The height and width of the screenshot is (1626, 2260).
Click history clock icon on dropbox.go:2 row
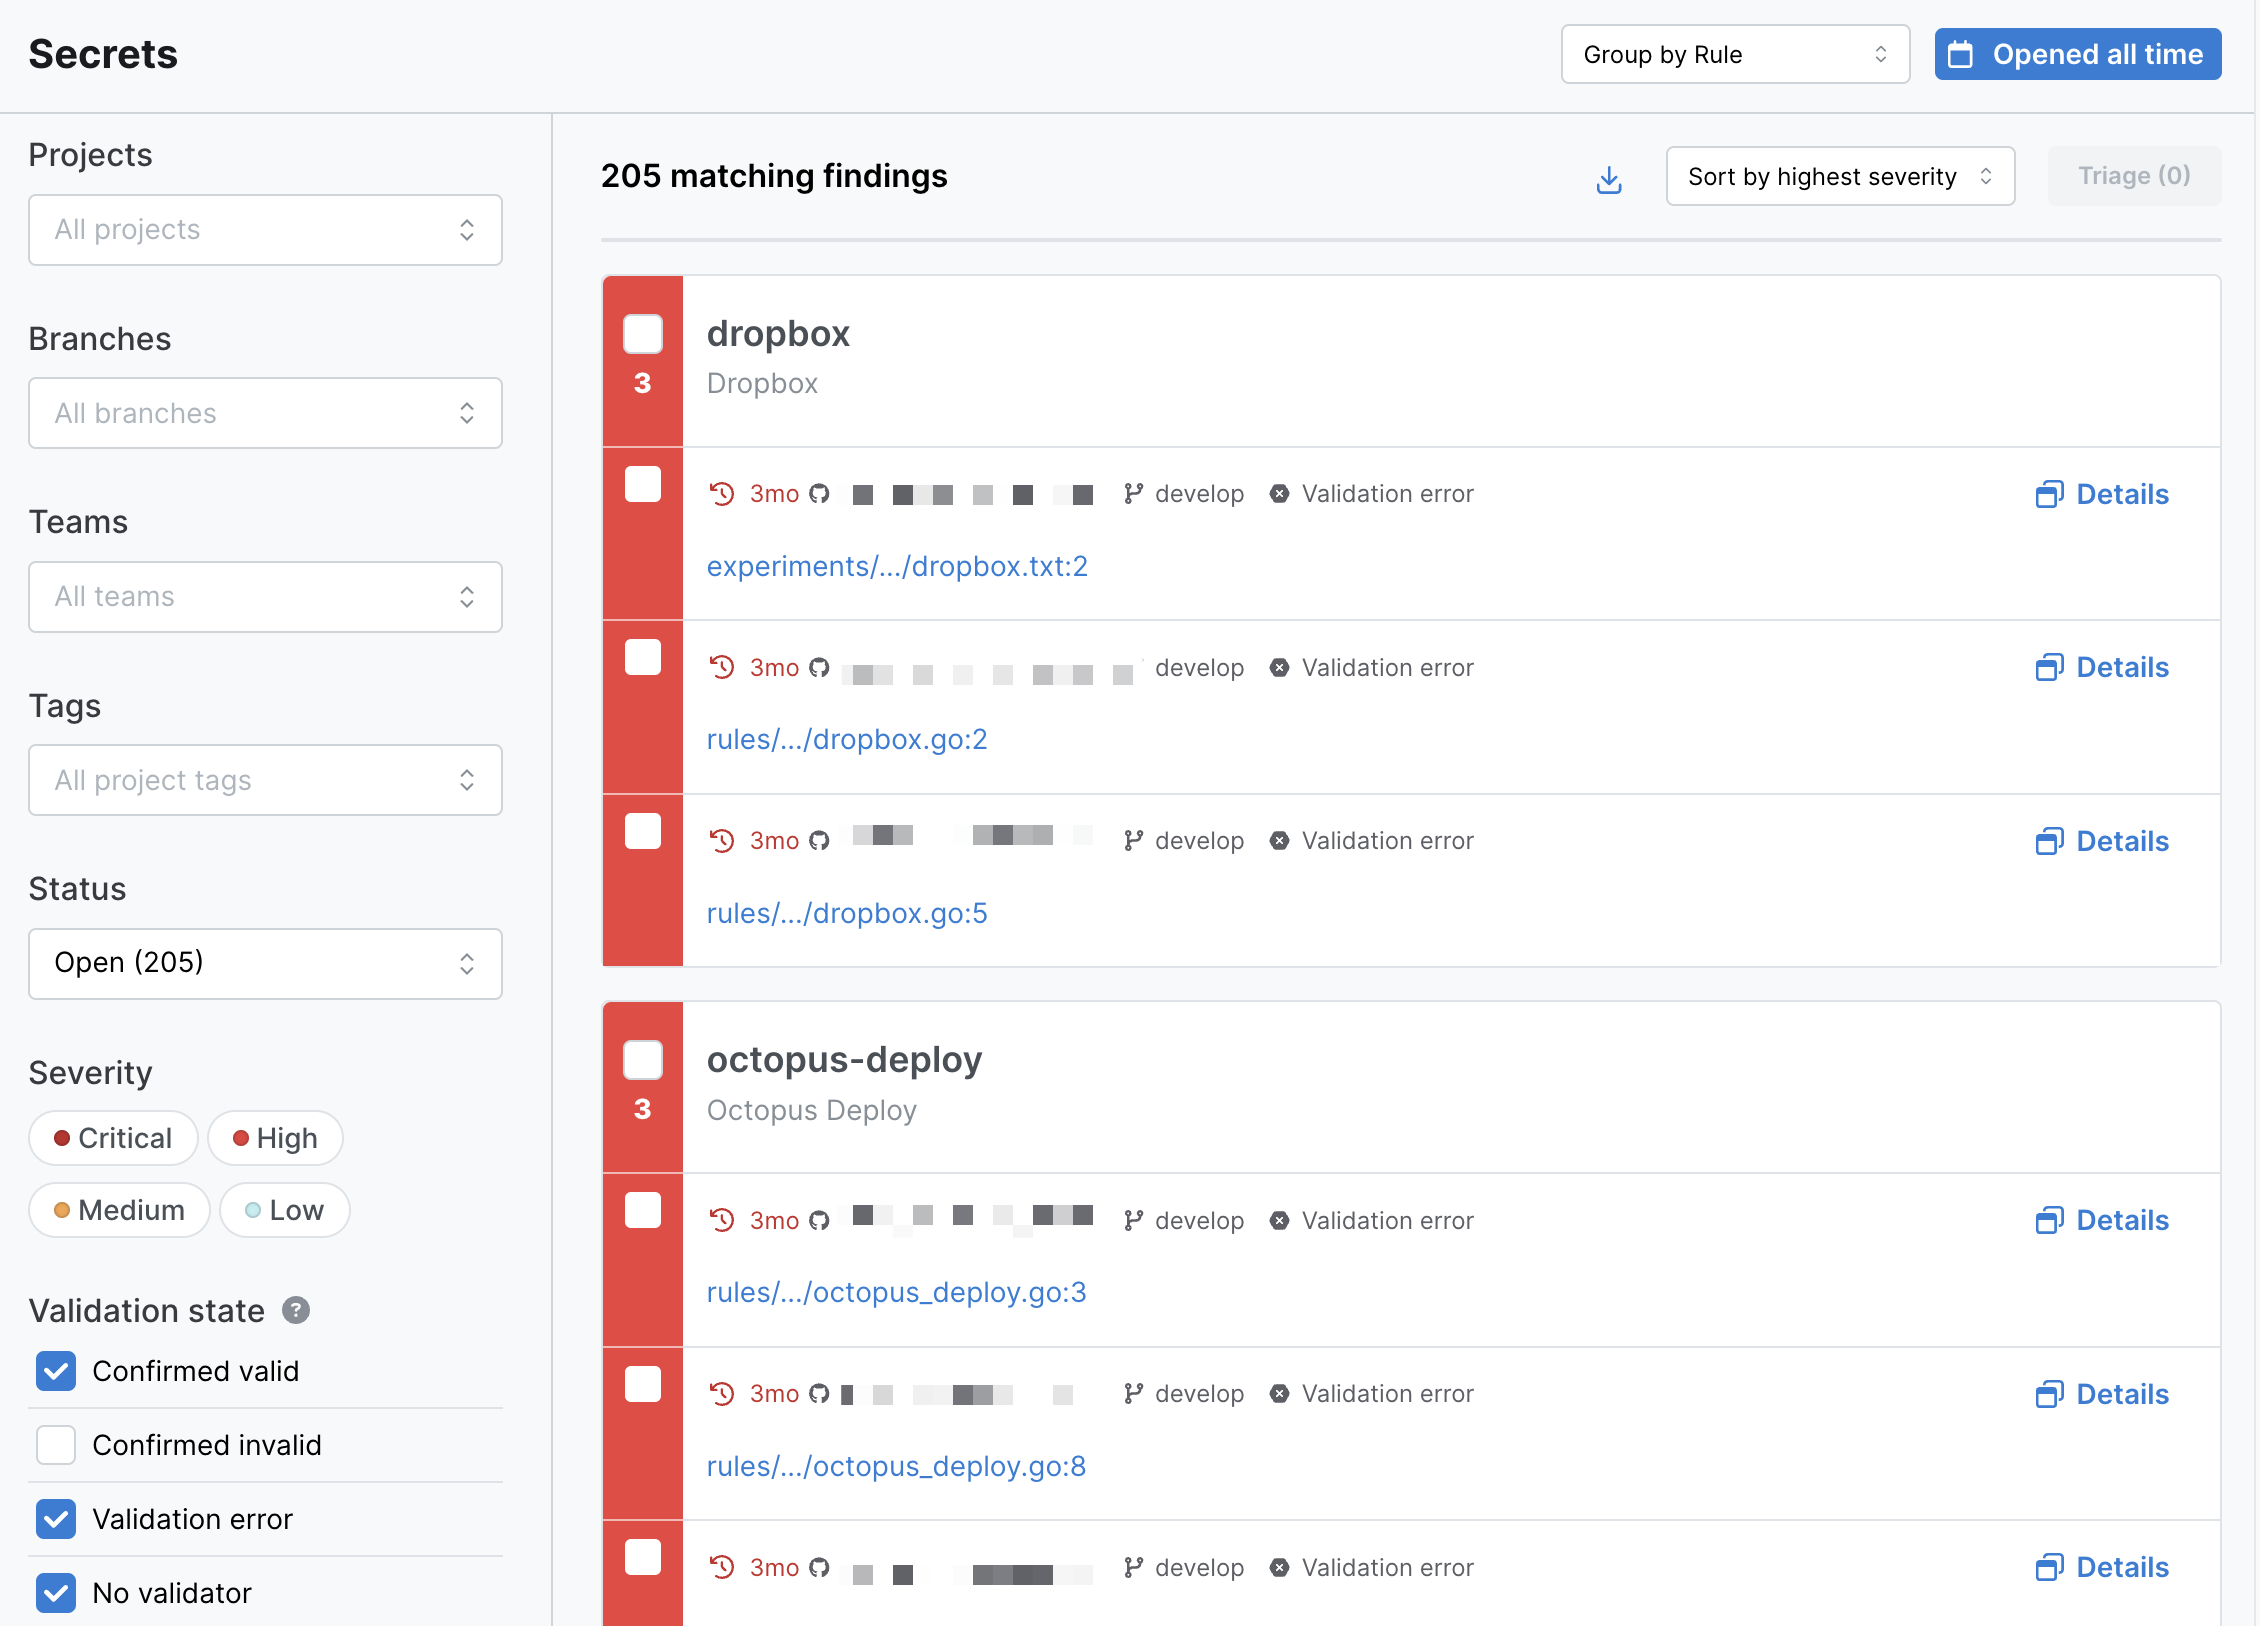pos(722,667)
